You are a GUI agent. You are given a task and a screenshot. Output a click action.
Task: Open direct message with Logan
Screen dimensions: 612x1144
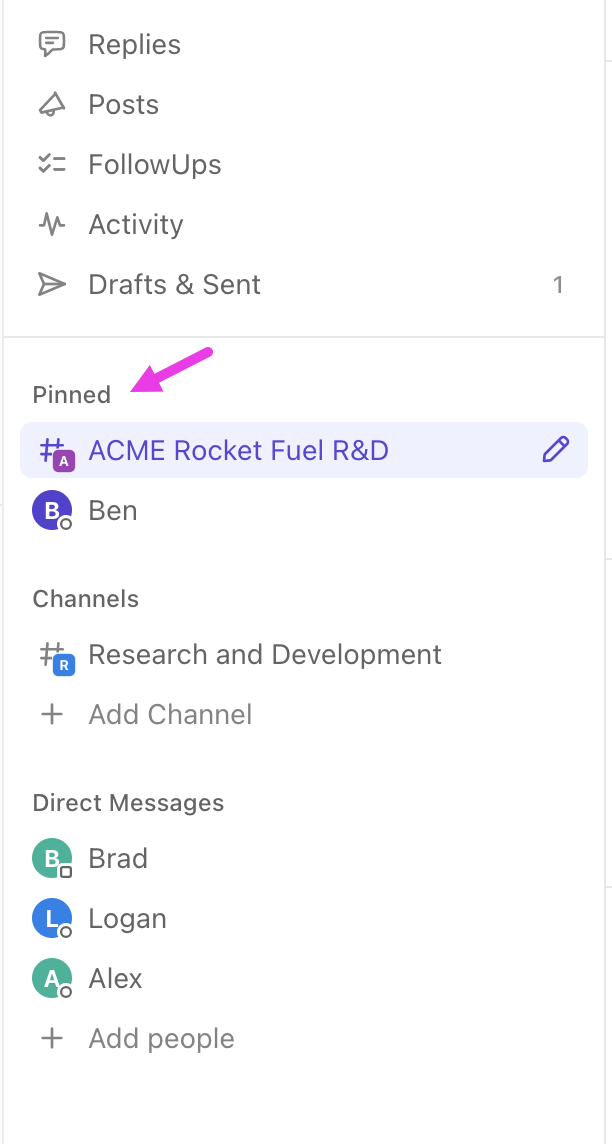pos(127,918)
